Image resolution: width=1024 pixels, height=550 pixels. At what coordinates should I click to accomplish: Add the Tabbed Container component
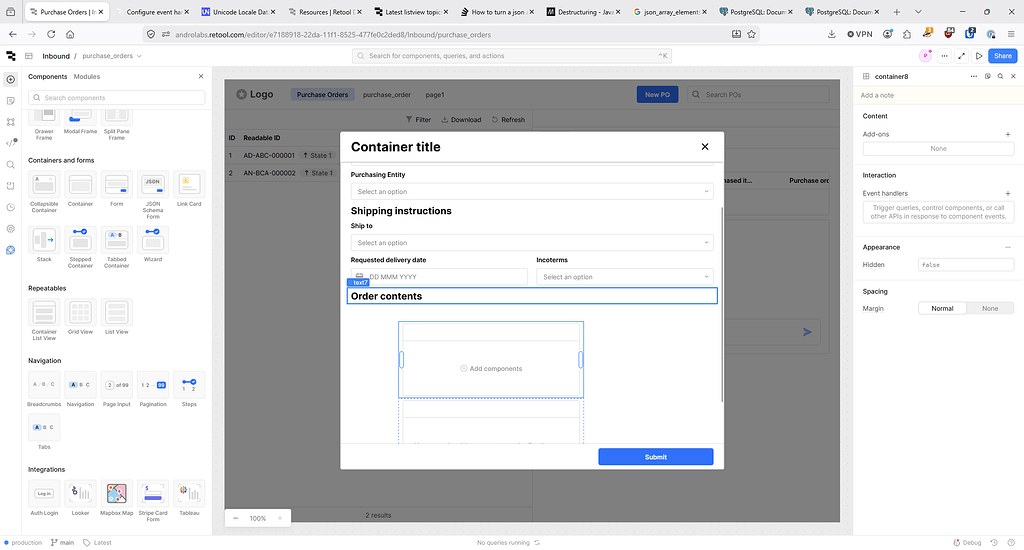pos(117,248)
